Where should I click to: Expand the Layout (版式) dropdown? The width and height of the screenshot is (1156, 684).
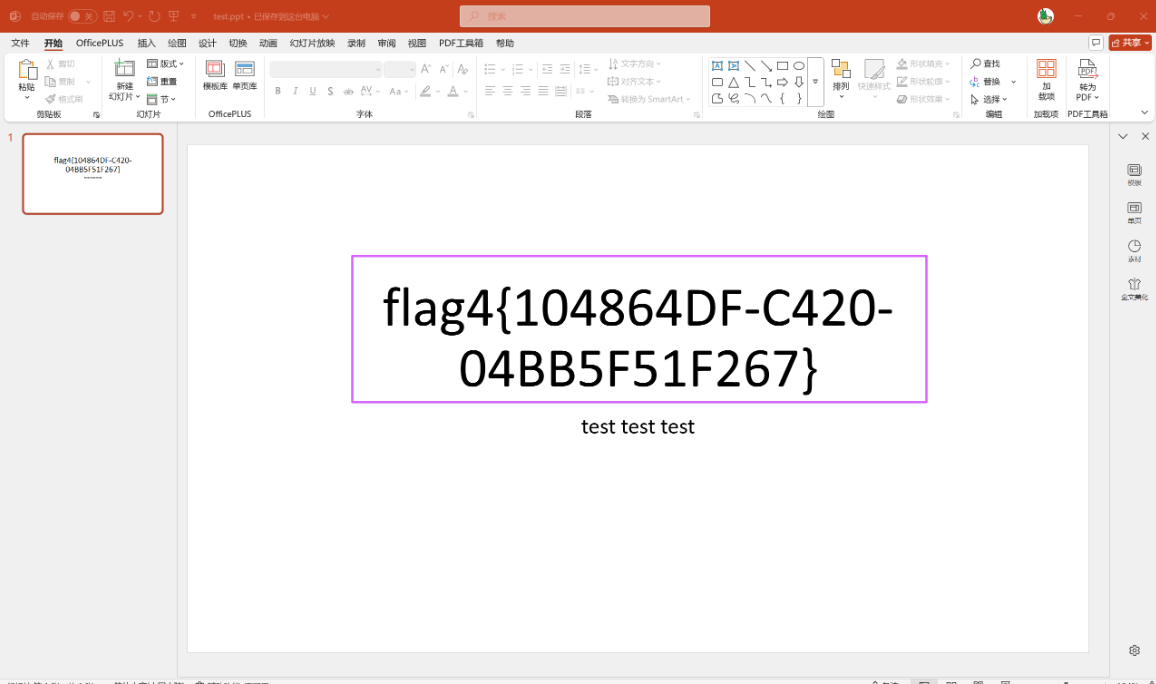pos(166,64)
